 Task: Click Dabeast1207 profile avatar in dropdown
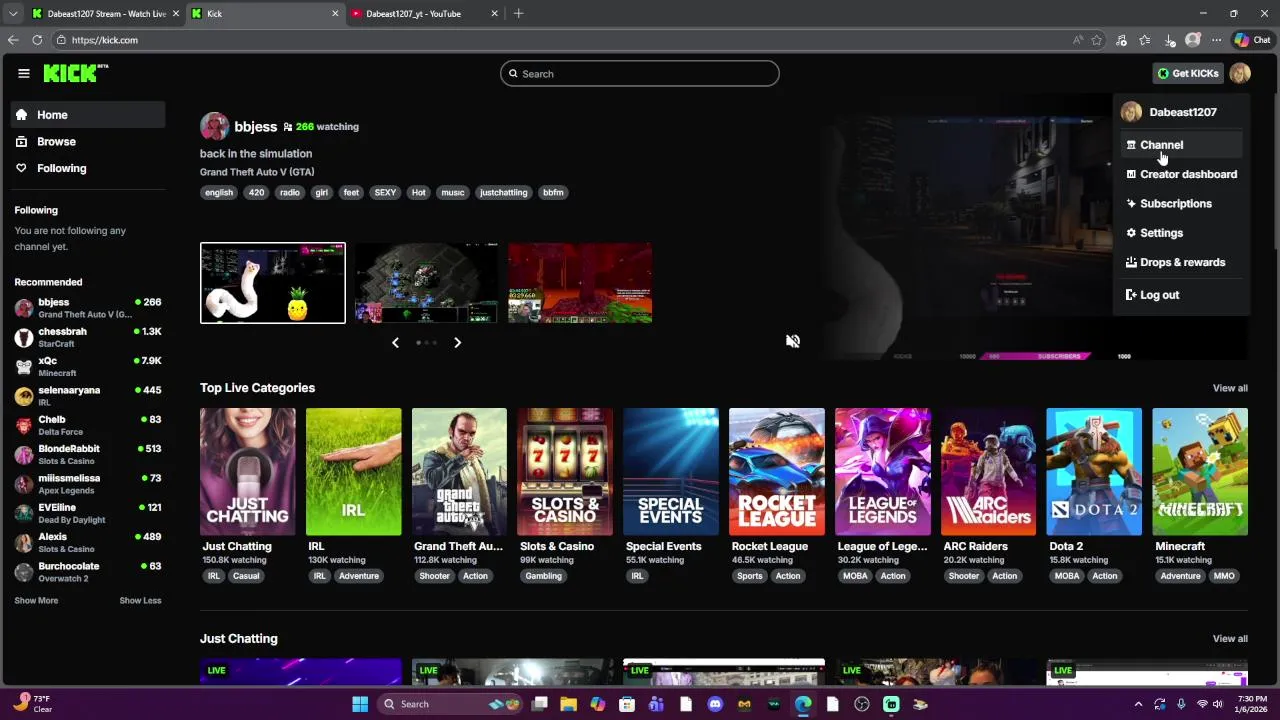pos(1131,112)
